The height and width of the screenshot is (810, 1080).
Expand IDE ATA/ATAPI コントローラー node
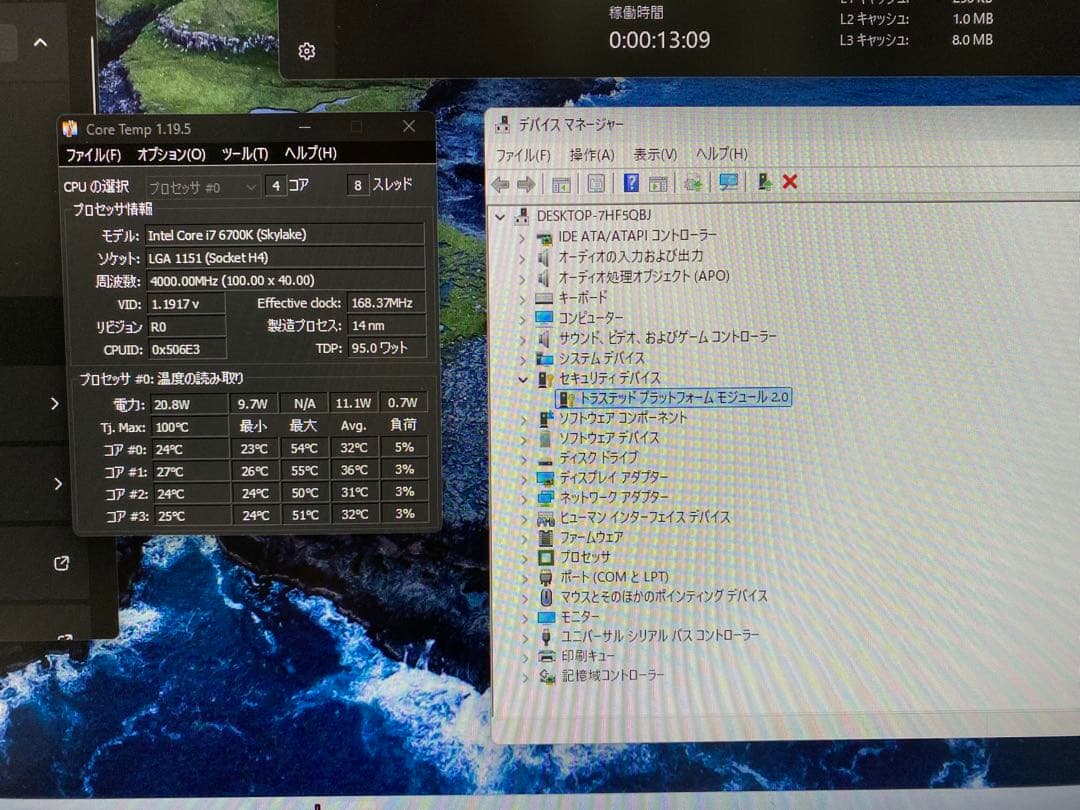(522, 238)
